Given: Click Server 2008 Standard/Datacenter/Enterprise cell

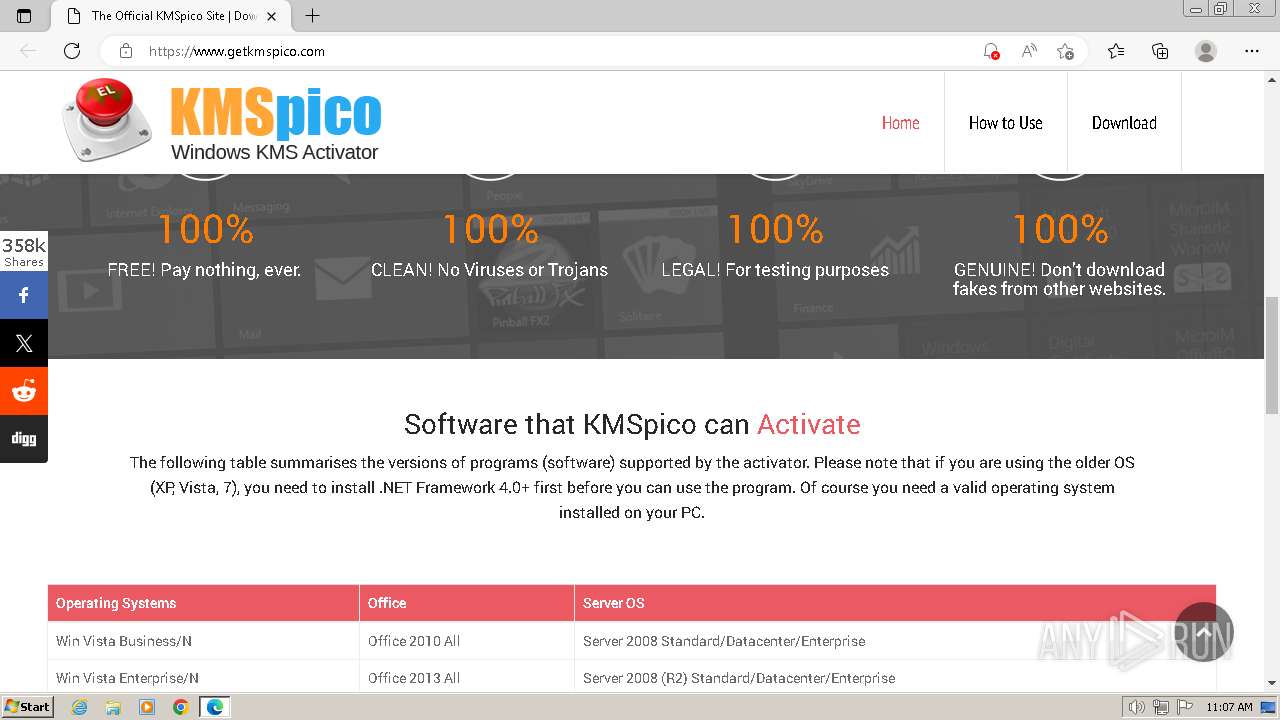Looking at the screenshot, I should tap(895, 641).
